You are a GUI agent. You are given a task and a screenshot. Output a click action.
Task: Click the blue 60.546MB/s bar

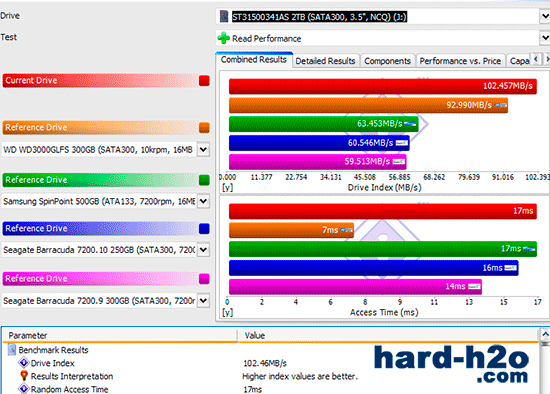pyautogui.click(x=319, y=143)
